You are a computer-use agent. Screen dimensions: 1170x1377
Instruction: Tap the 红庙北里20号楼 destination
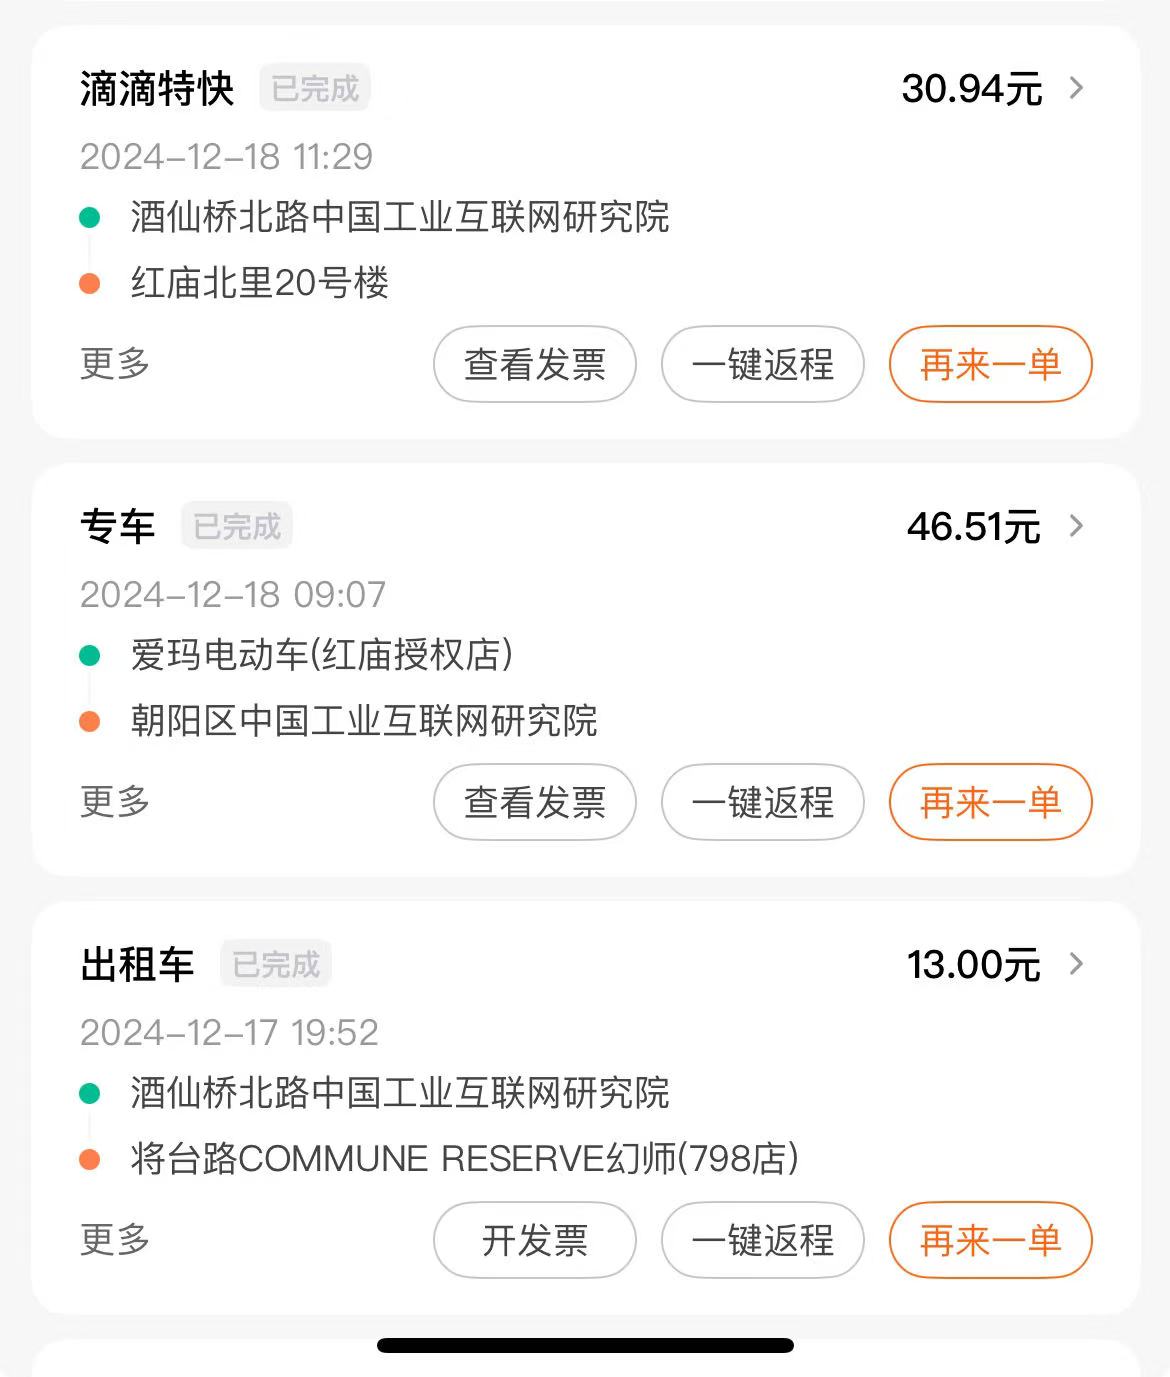click(260, 283)
